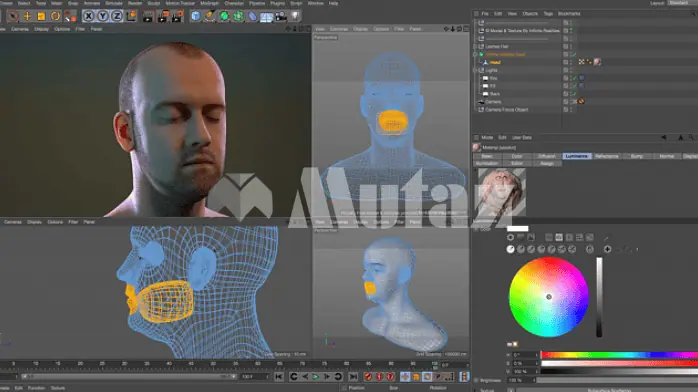This screenshot has height=392, width=698.
Task: Toggle visibility dots of Lights group
Action: tap(571, 70)
